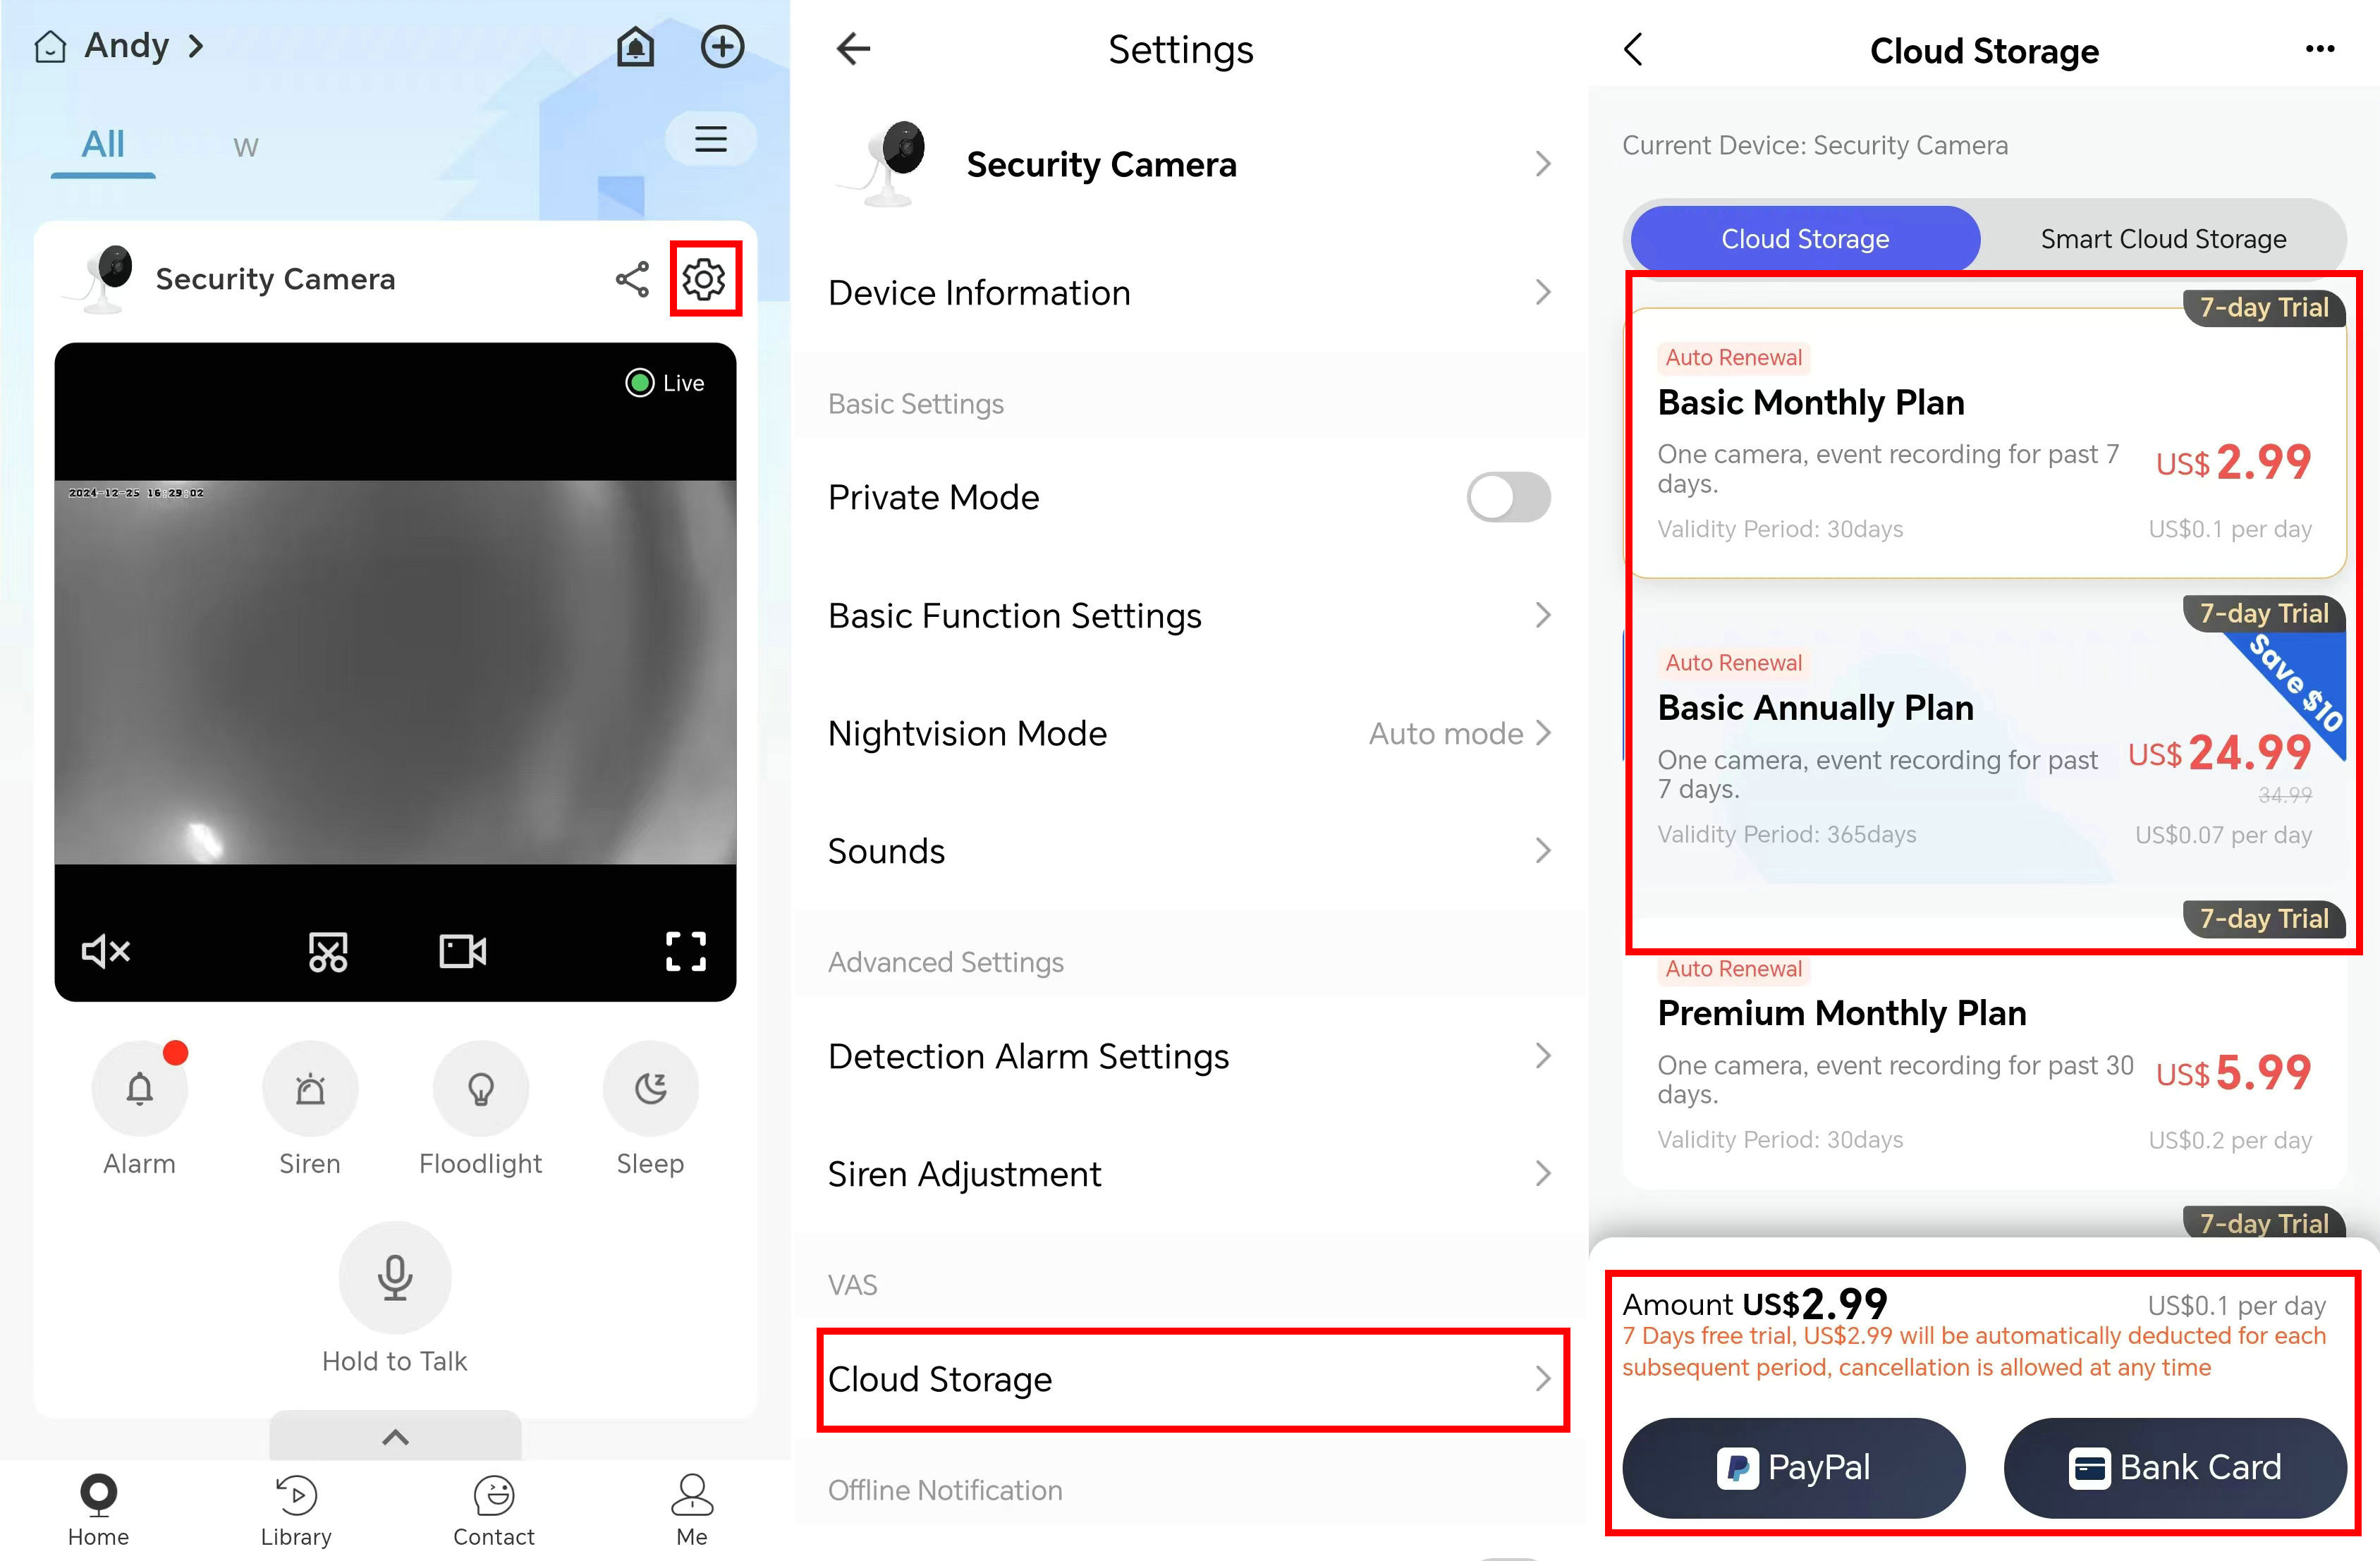
Task: Enter fullscreen live view
Action: pyautogui.click(x=686, y=951)
